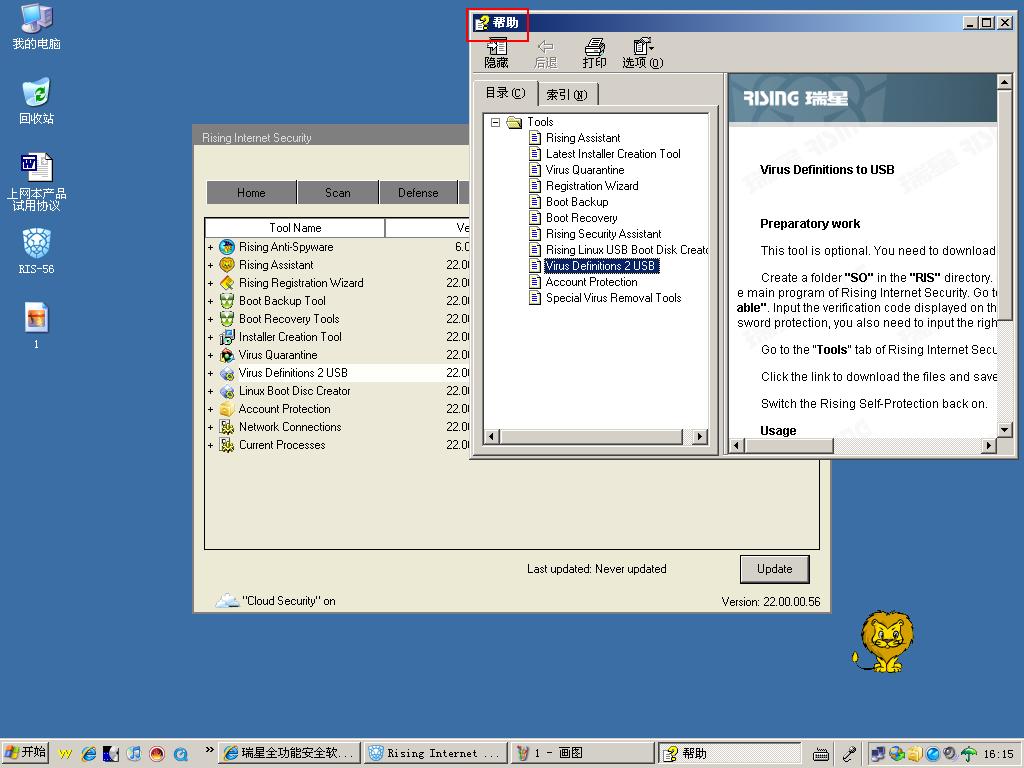Viewport: 1024px width, 768px height.
Task: Expand the Rising Anti-Spyware row
Action: pyautogui.click(x=210, y=248)
